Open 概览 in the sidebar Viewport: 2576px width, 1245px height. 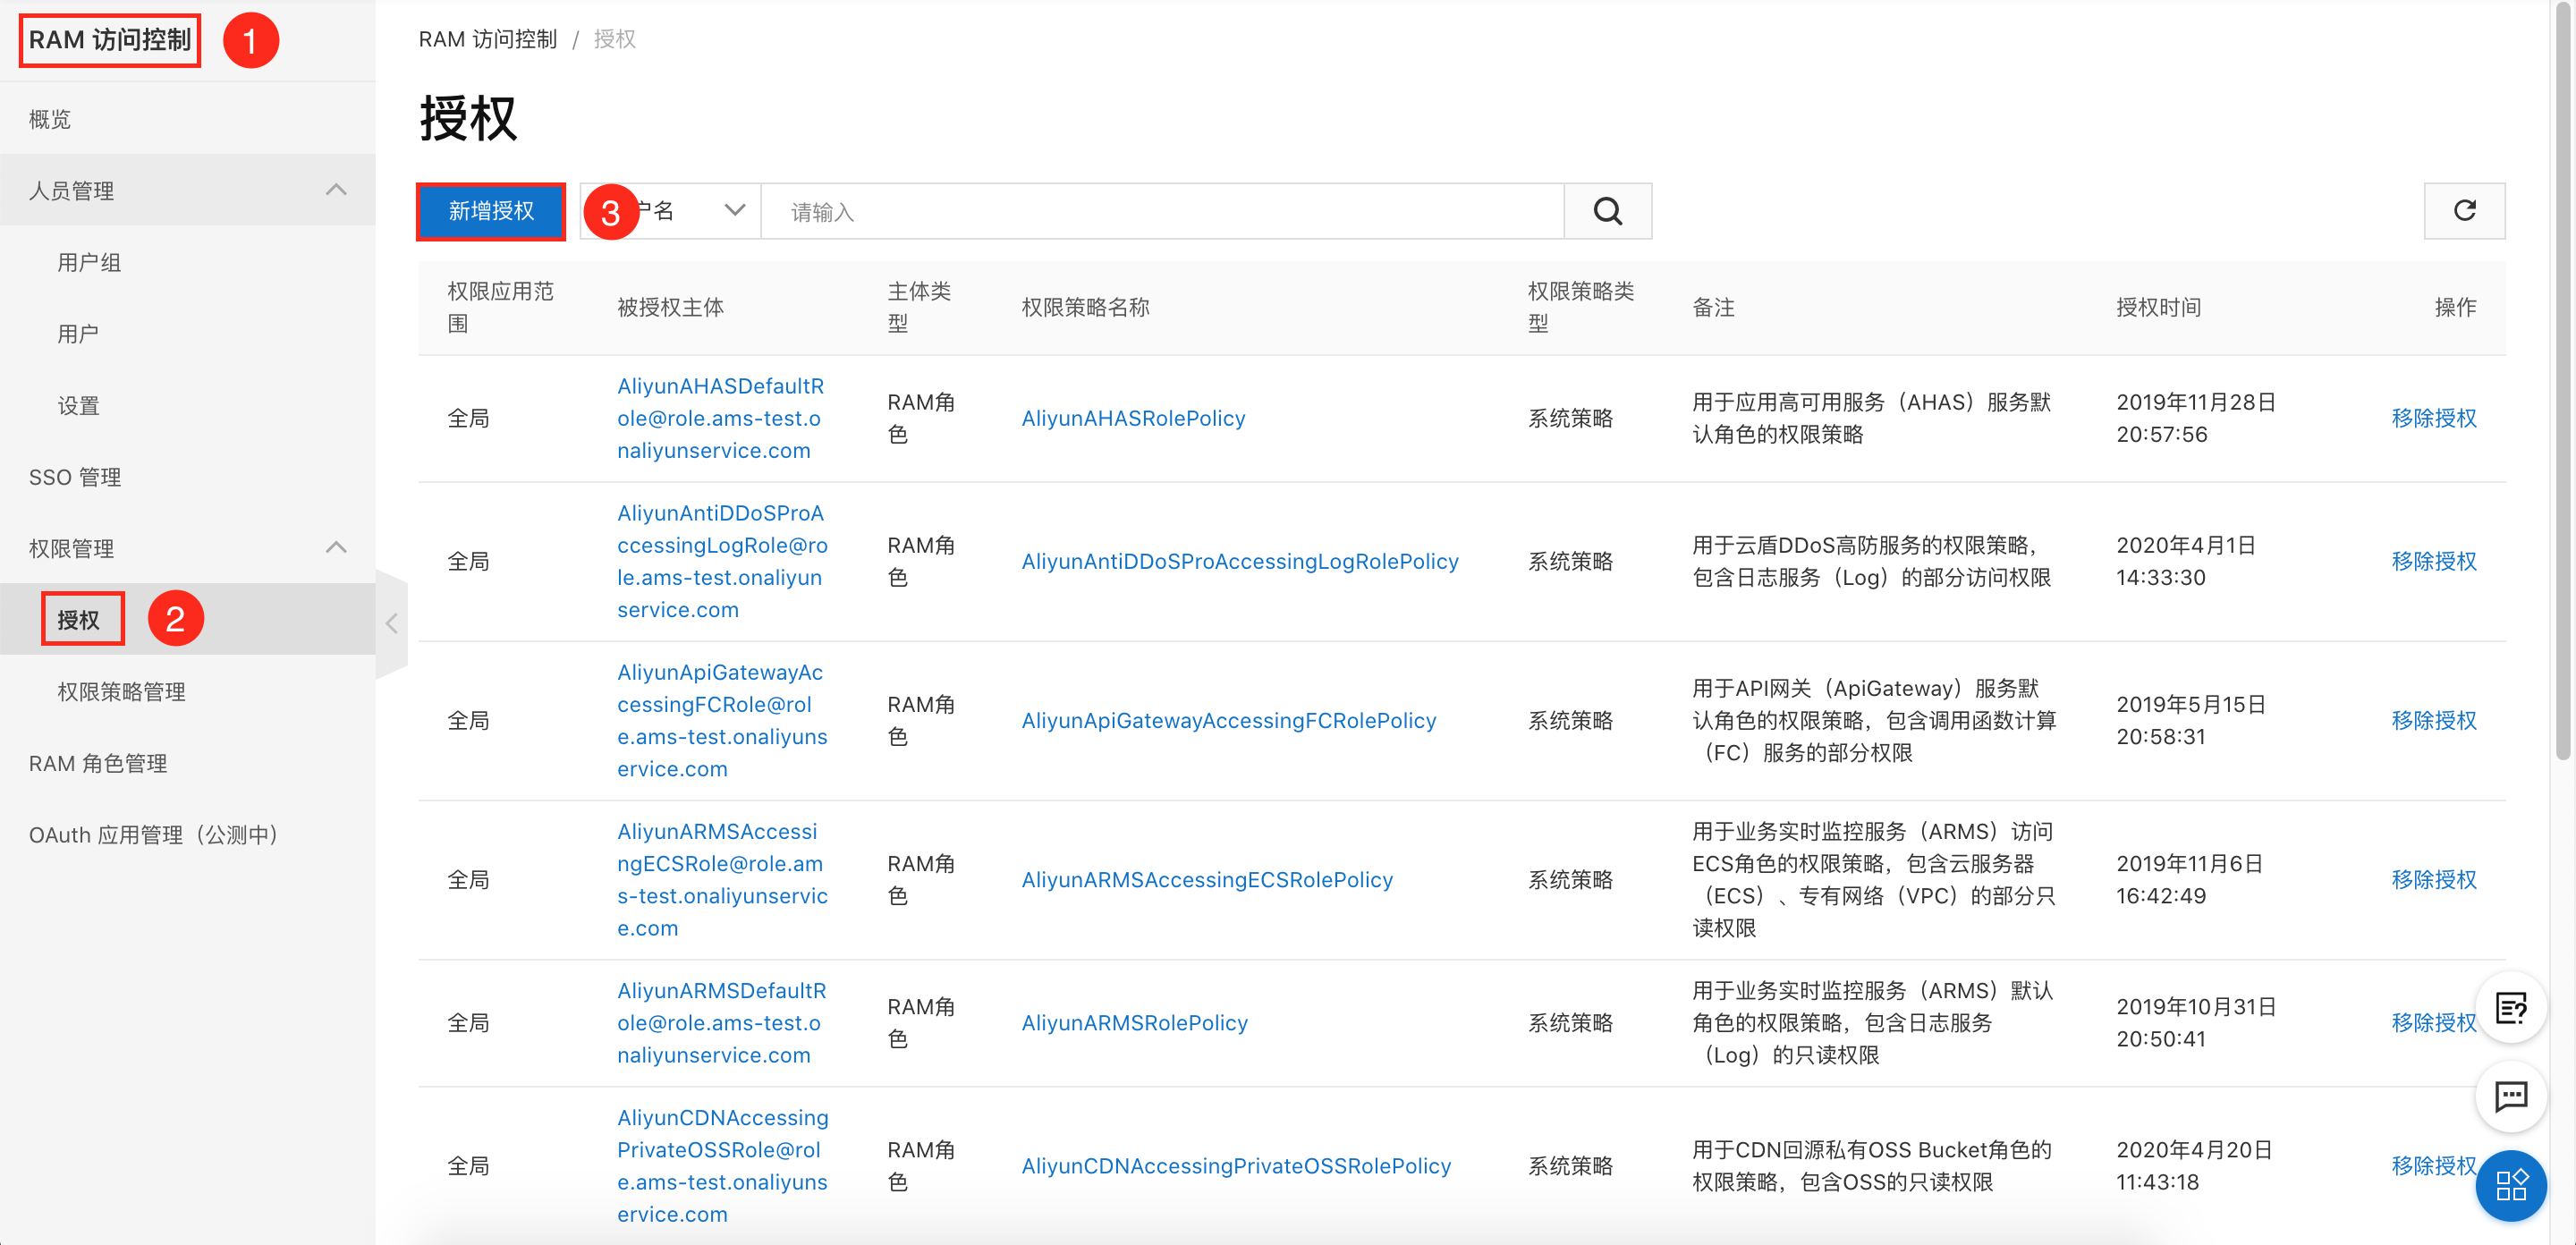coord(50,119)
